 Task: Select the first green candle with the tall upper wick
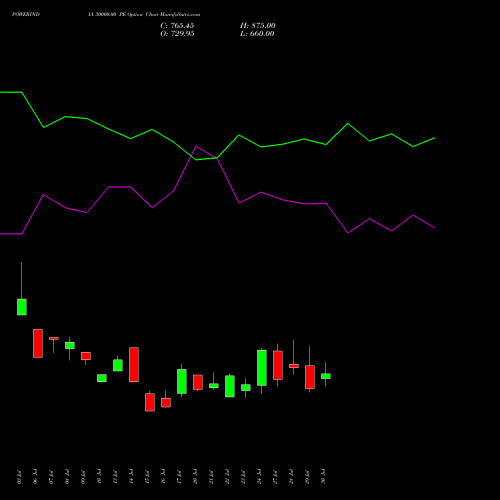[22, 307]
